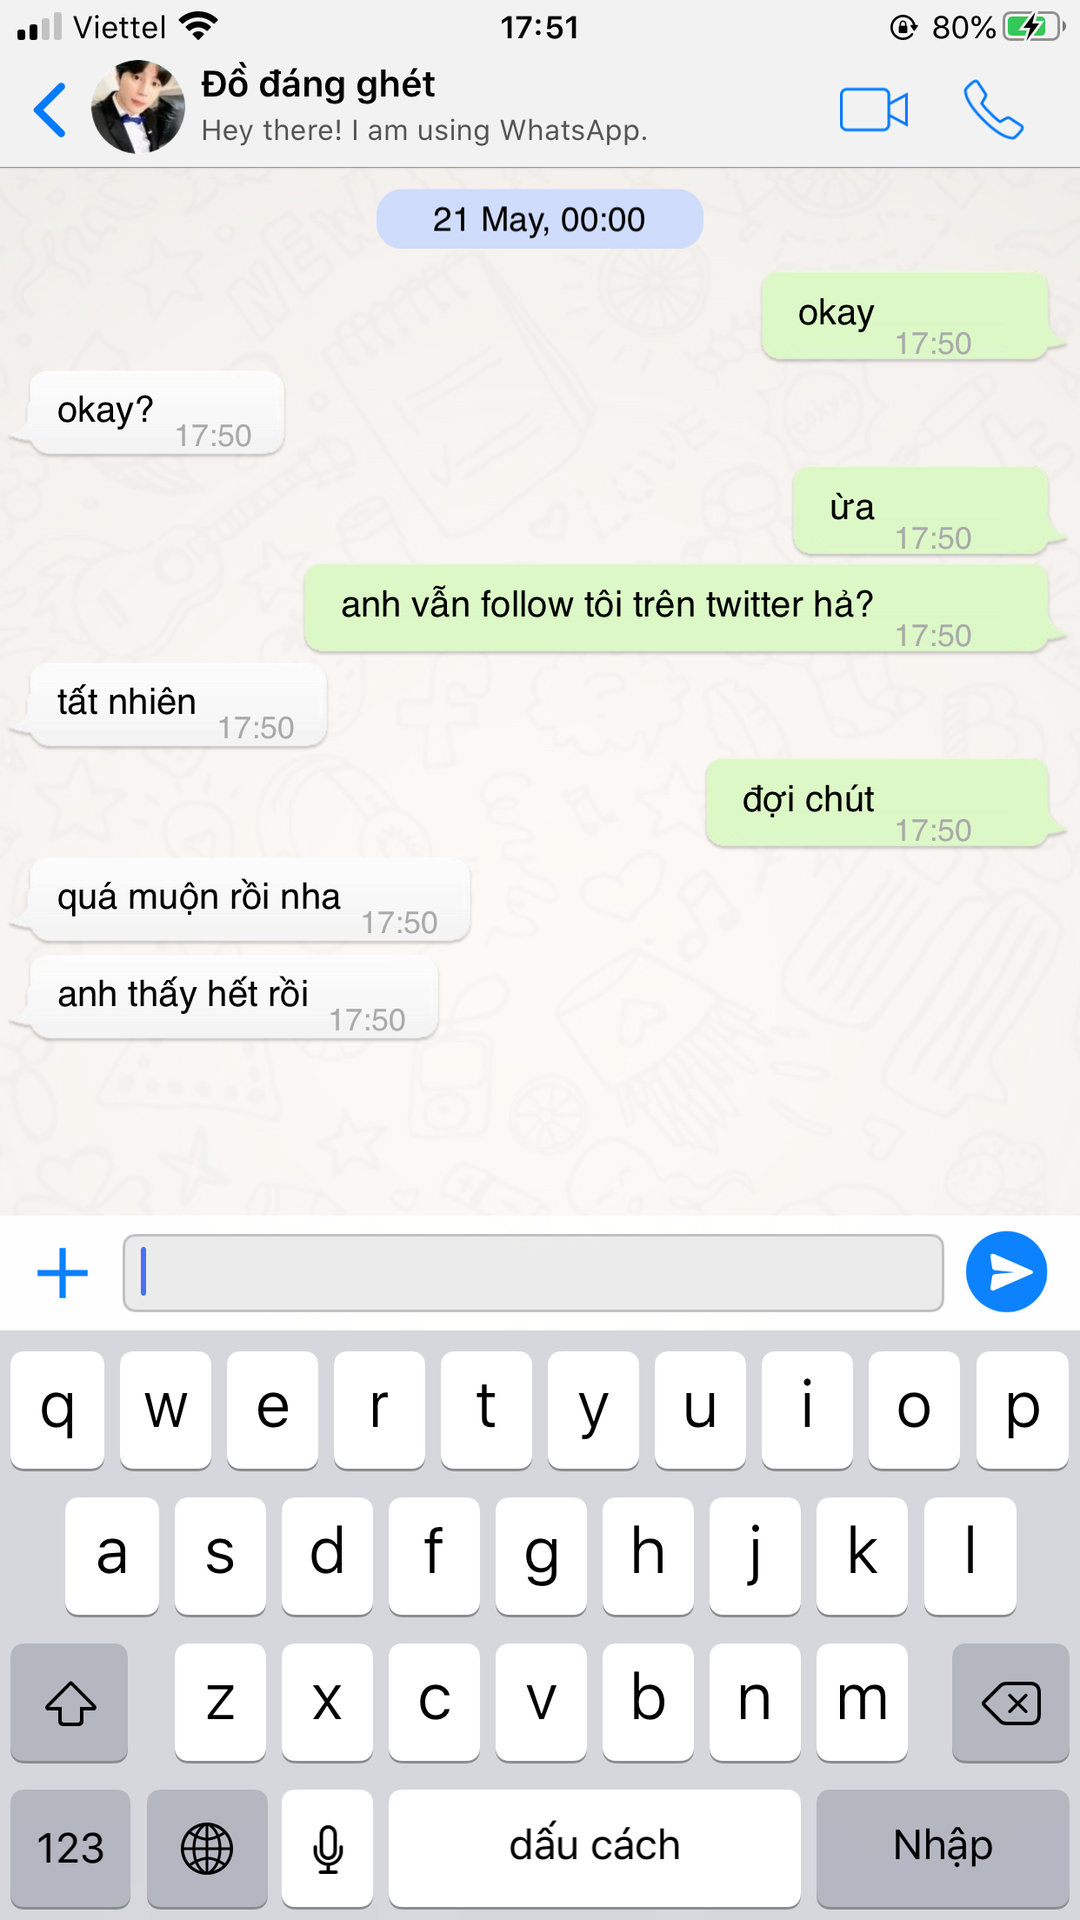Focus the message text input field
The width and height of the screenshot is (1080, 1920).
(533, 1273)
